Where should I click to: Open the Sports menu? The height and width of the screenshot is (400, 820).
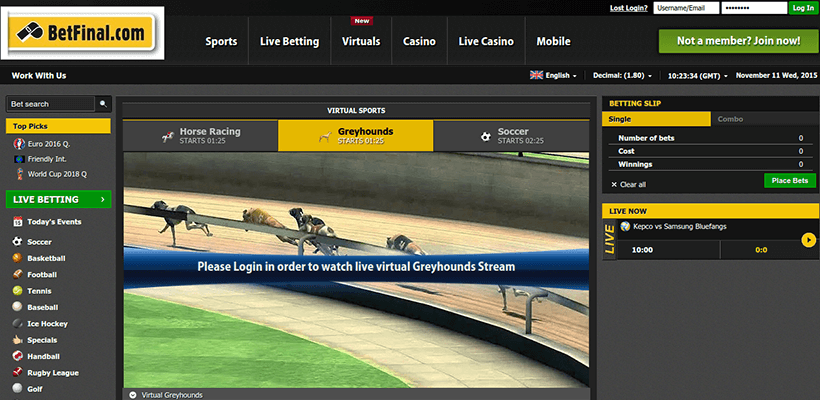tap(221, 41)
